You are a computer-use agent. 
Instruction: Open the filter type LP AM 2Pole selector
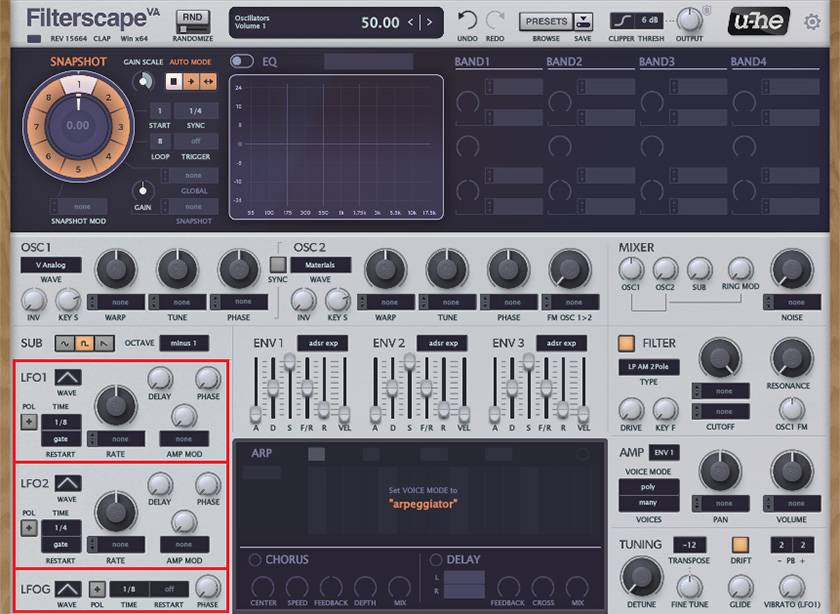point(649,366)
